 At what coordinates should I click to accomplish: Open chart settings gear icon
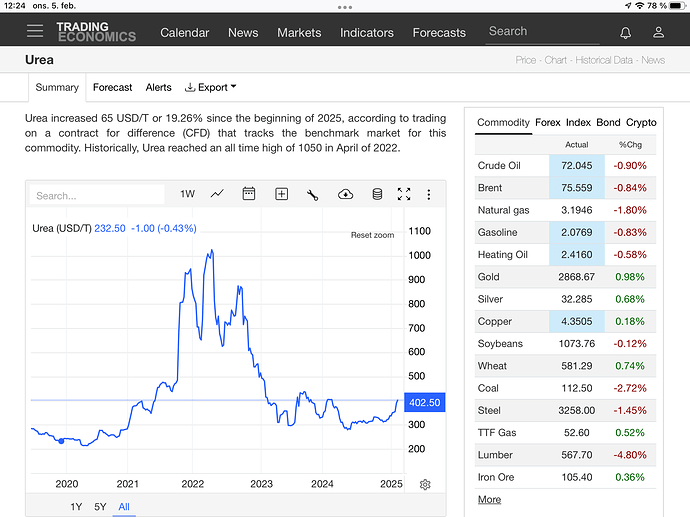[425, 484]
